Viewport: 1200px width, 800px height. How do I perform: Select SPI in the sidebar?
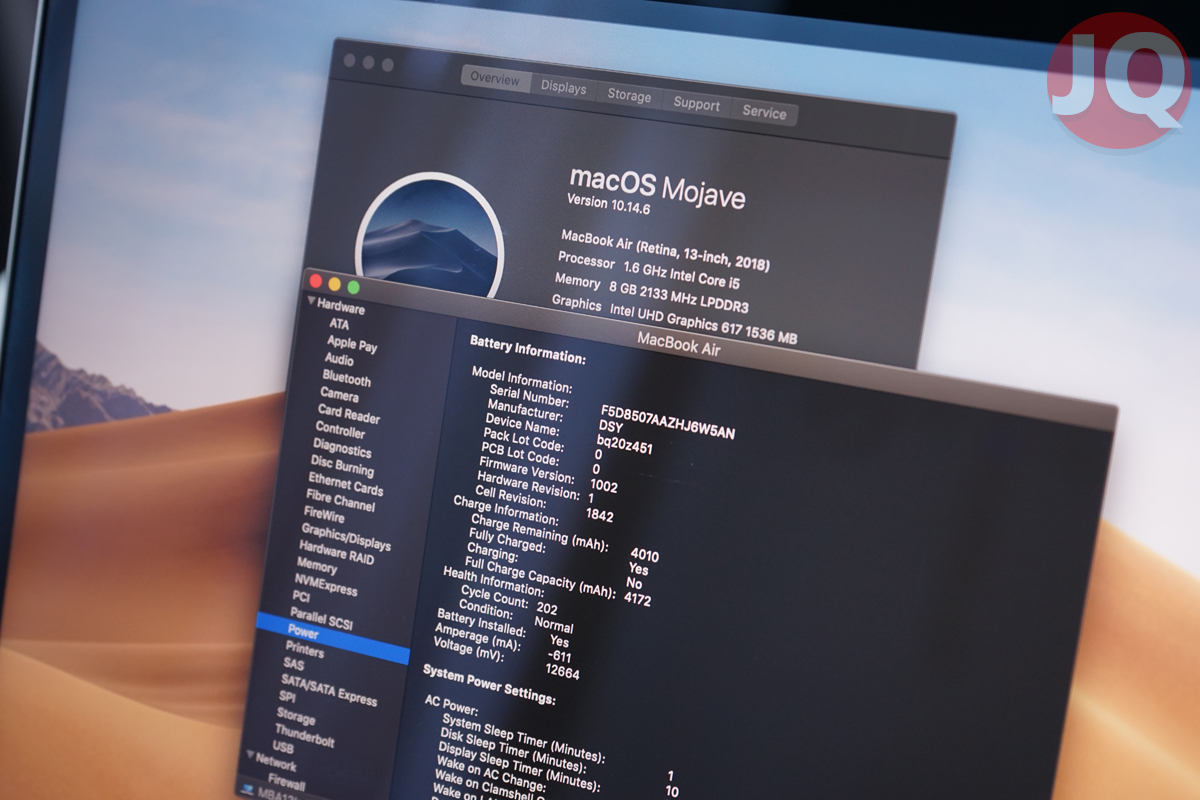[x=287, y=697]
